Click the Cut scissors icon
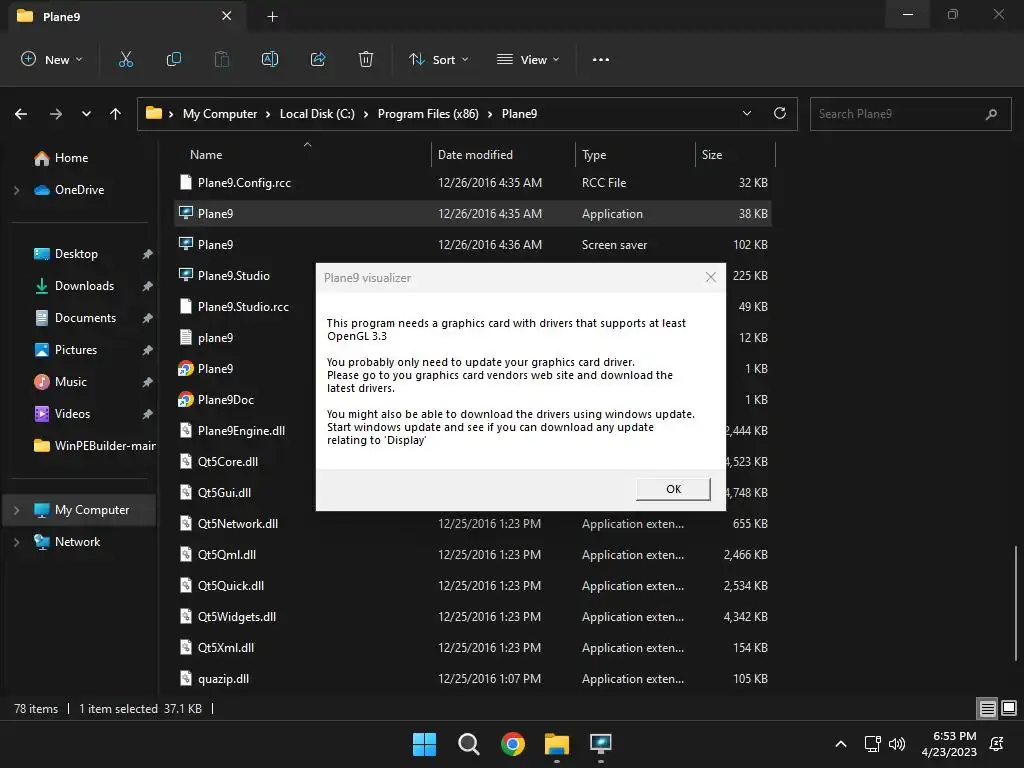This screenshot has height=768, width=1024. point(125,59)
